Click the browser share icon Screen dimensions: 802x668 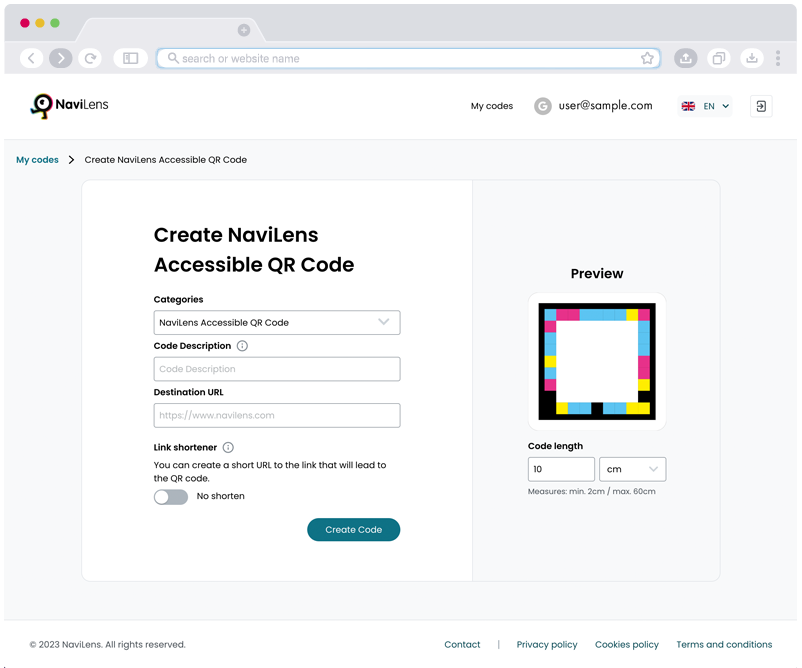click(685, 59)
